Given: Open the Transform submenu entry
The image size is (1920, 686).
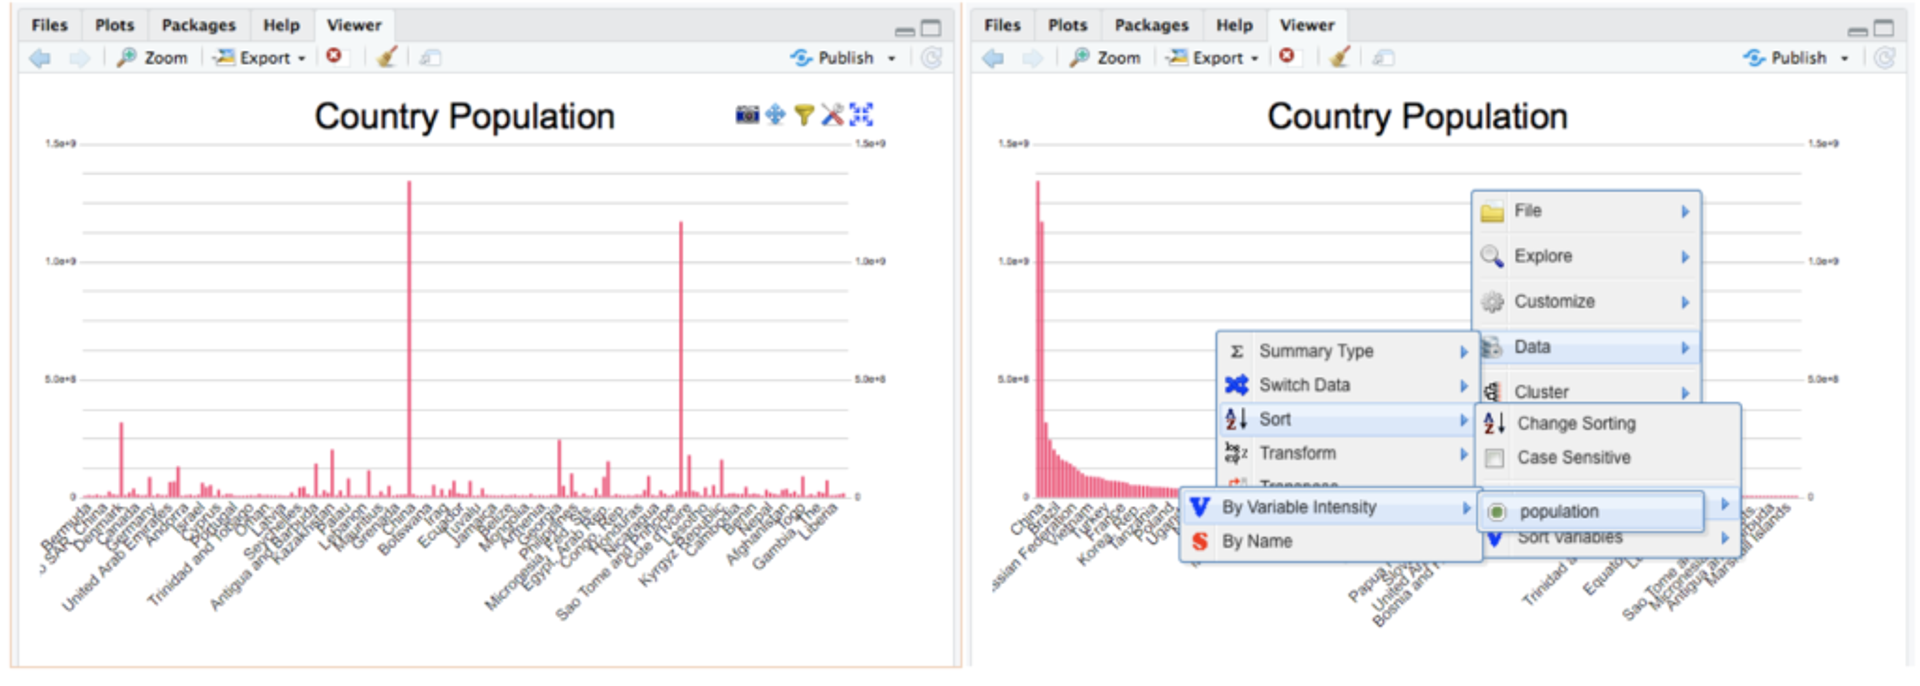Looking at the screenshot, I should (1347, 453).
